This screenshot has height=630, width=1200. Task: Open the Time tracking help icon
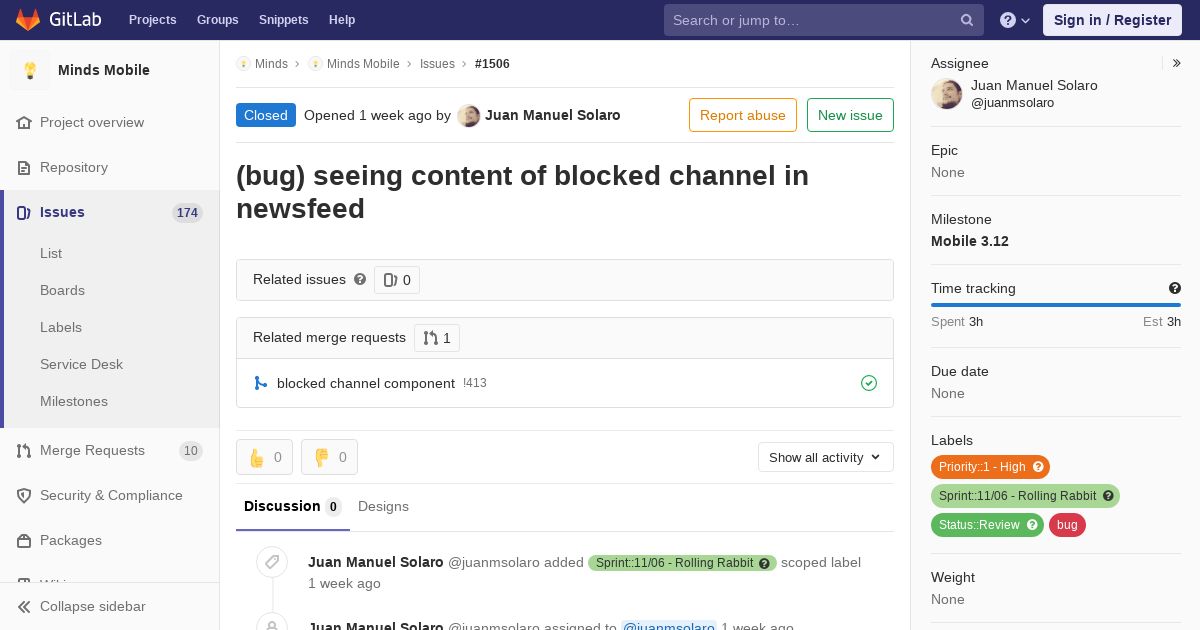1175,288
